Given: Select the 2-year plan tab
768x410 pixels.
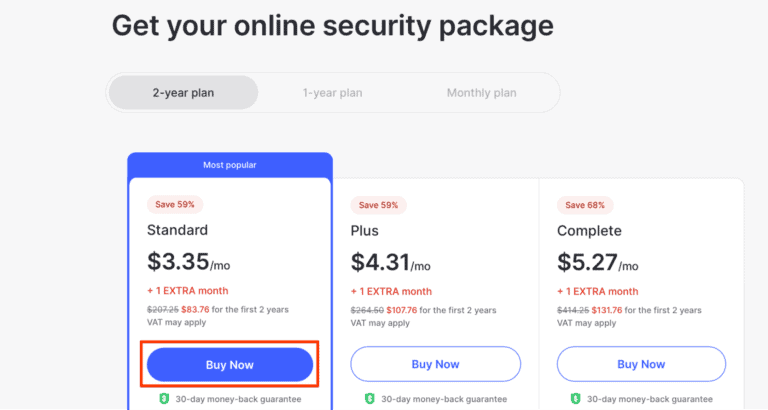Looking at the screenshot, I should [x=183, y=93].
